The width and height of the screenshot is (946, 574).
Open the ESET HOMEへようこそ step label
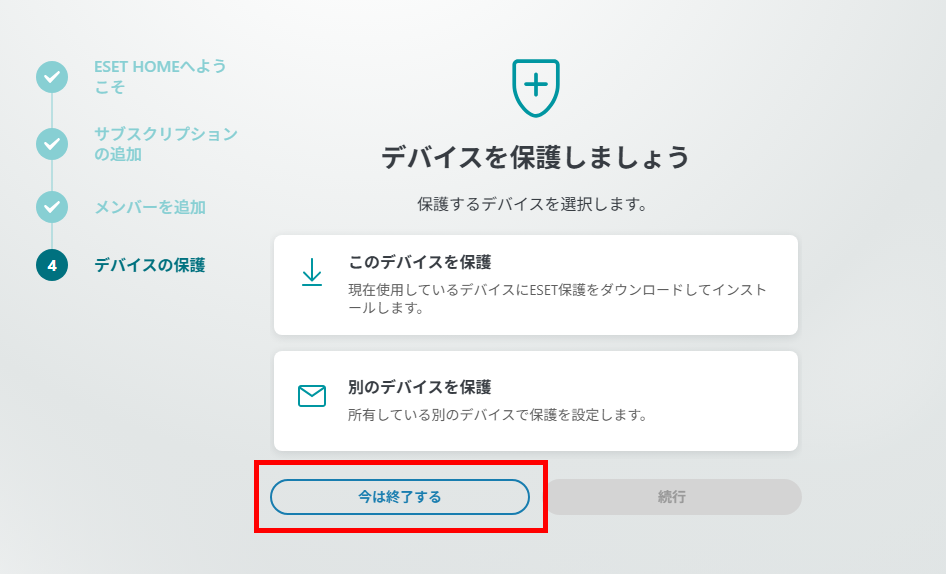click(x=160, y=77)
